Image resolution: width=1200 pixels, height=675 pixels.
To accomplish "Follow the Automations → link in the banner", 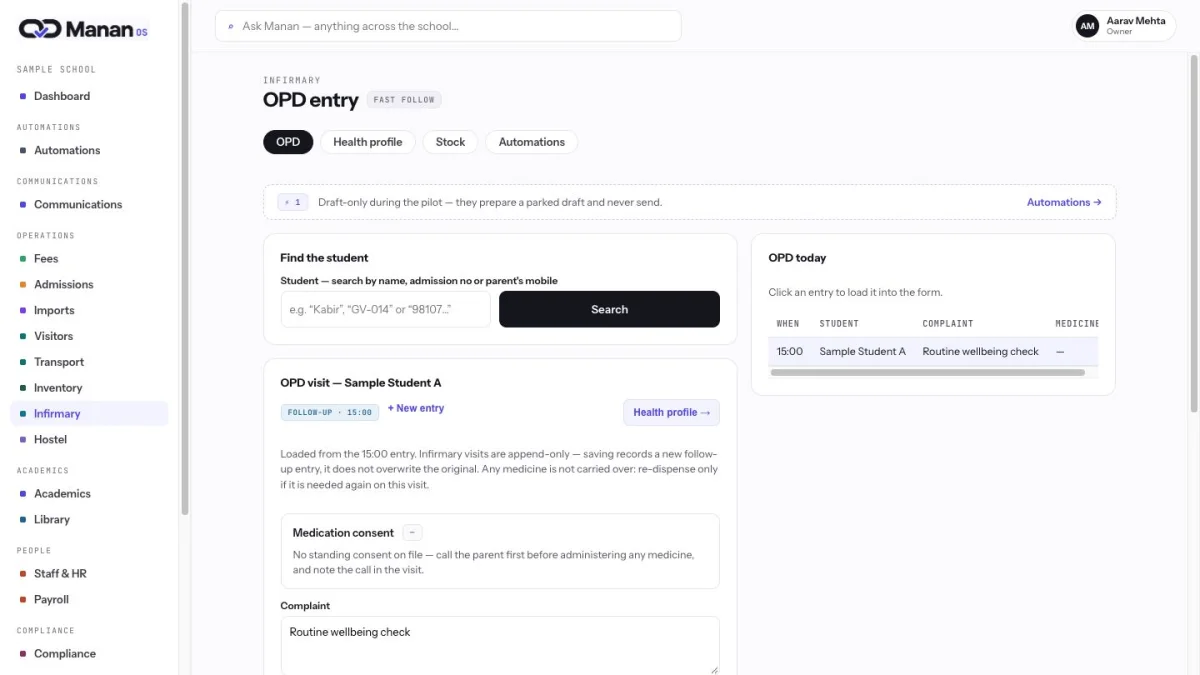I will (1064, 202).
